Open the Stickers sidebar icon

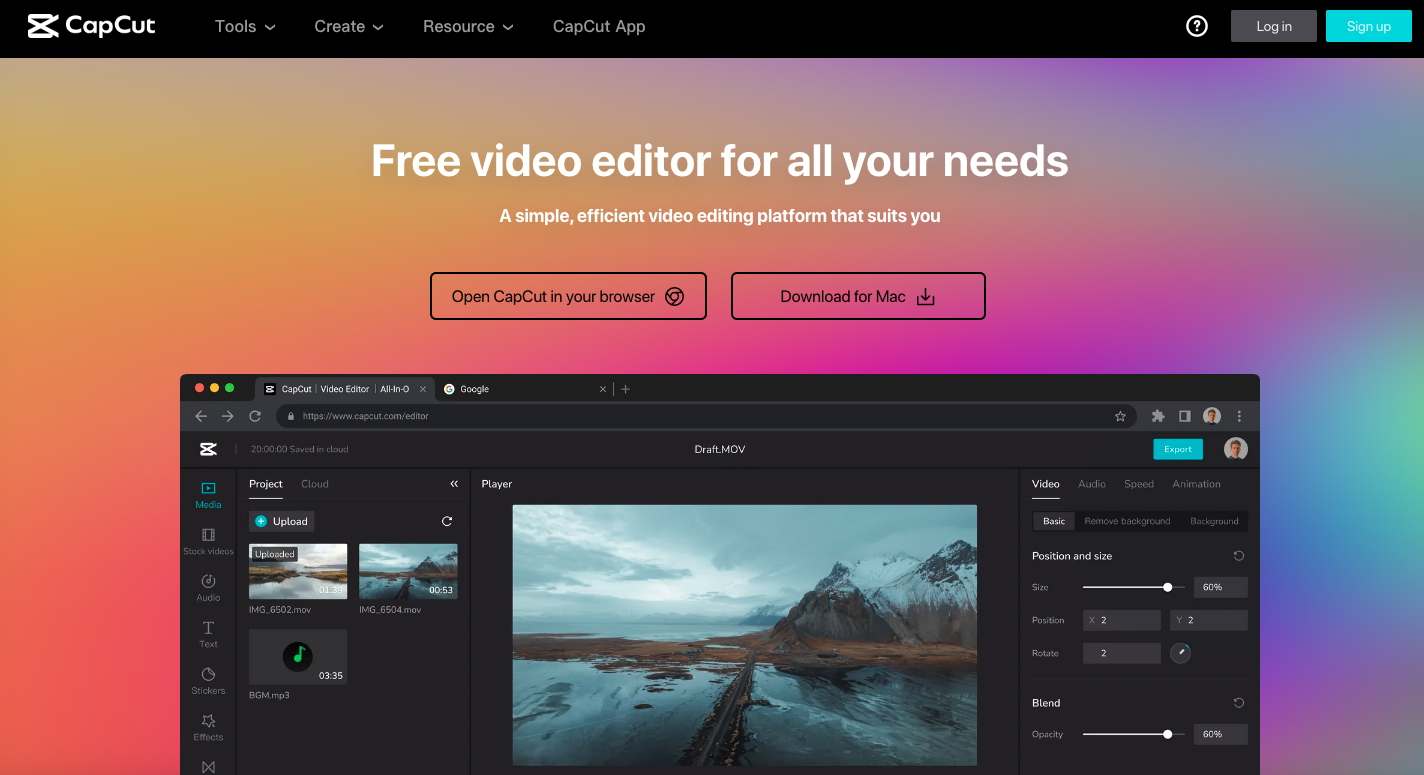208,681
